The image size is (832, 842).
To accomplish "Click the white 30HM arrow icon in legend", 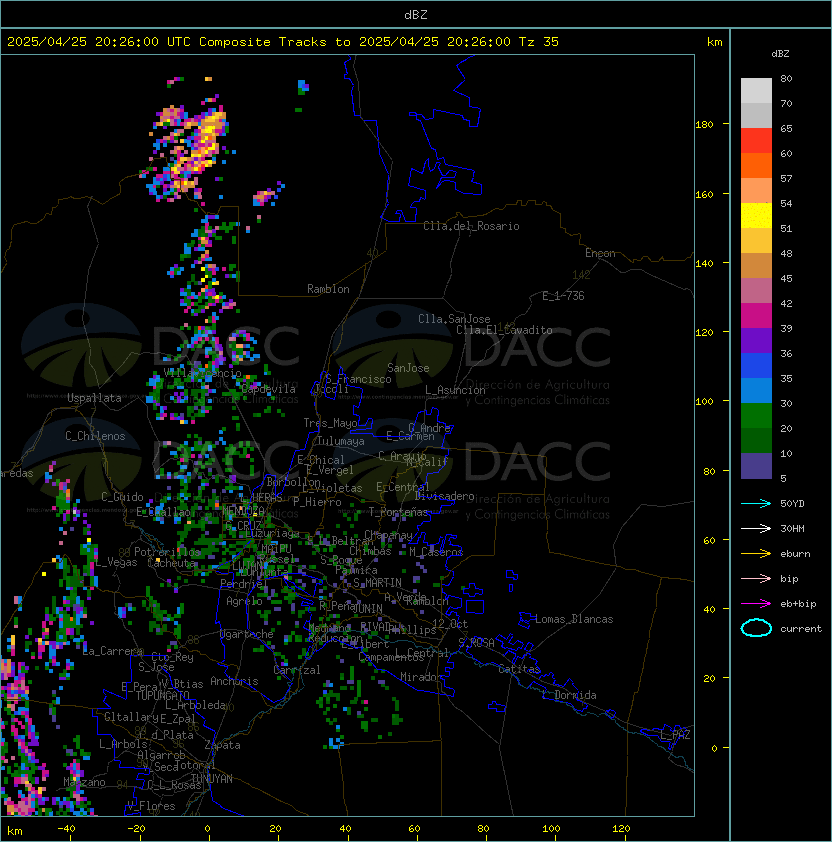I will [756, 528].
